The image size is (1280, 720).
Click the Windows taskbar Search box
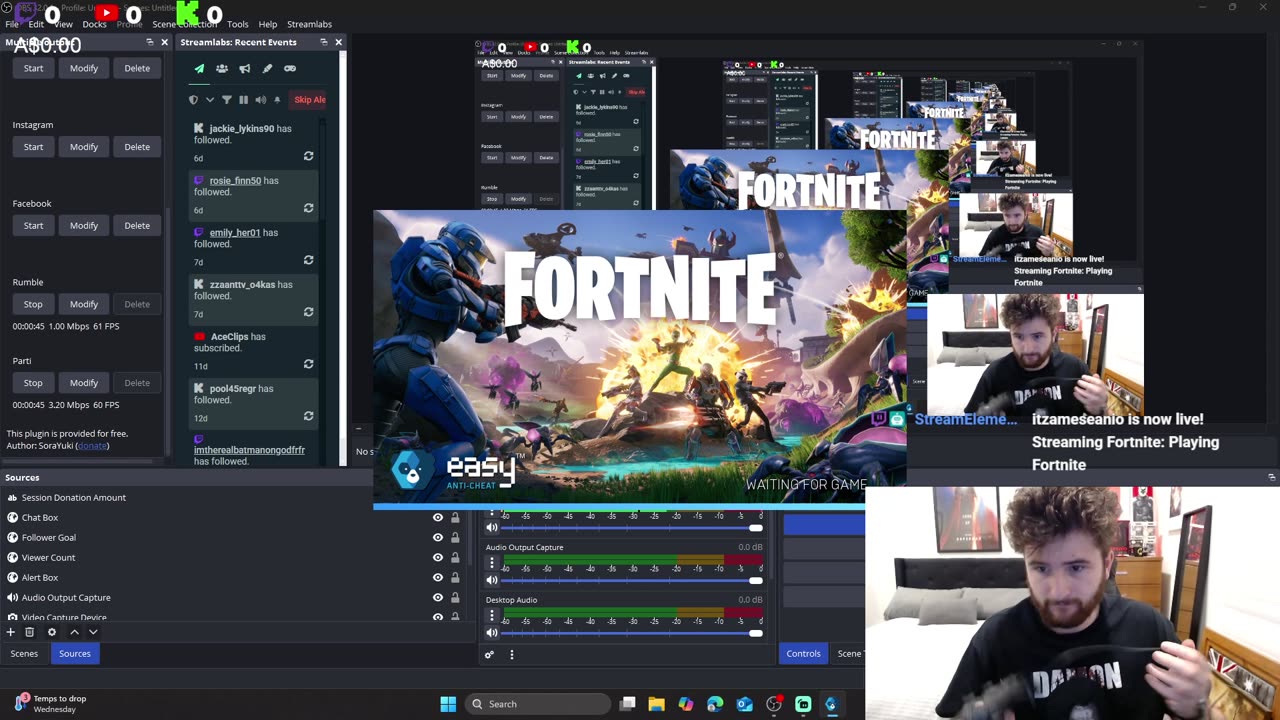pos(538,704)
